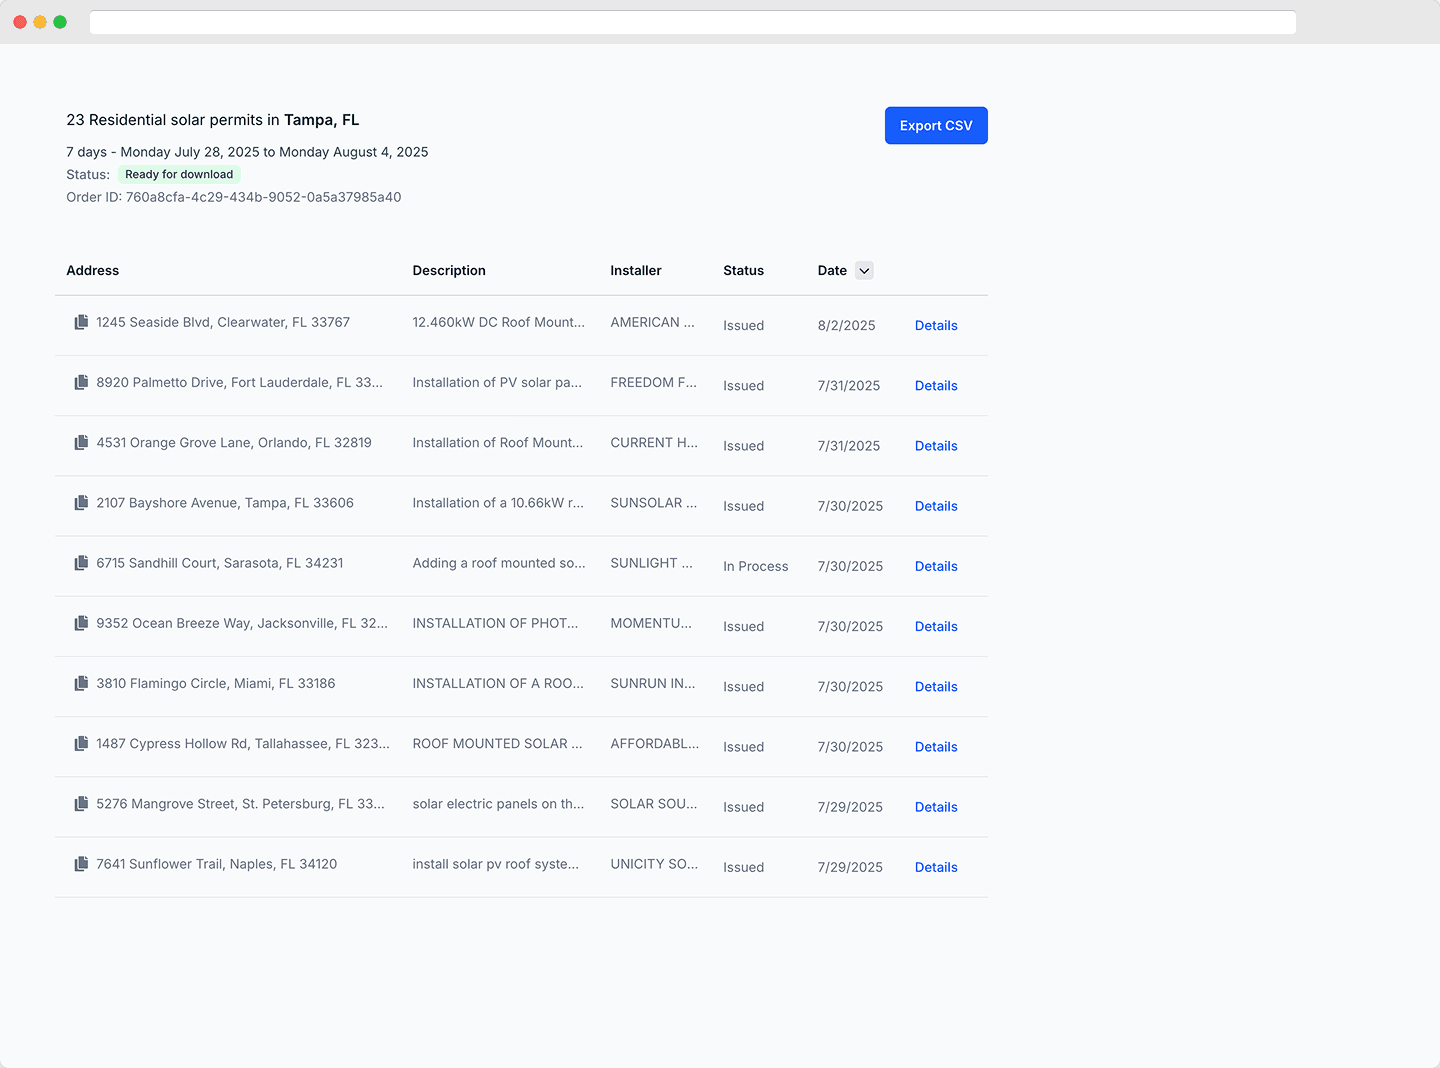Open Details for the 8/2/2025 Clearwater permit
Viewport: 1440px width, 1068px height.
(936, 326)
